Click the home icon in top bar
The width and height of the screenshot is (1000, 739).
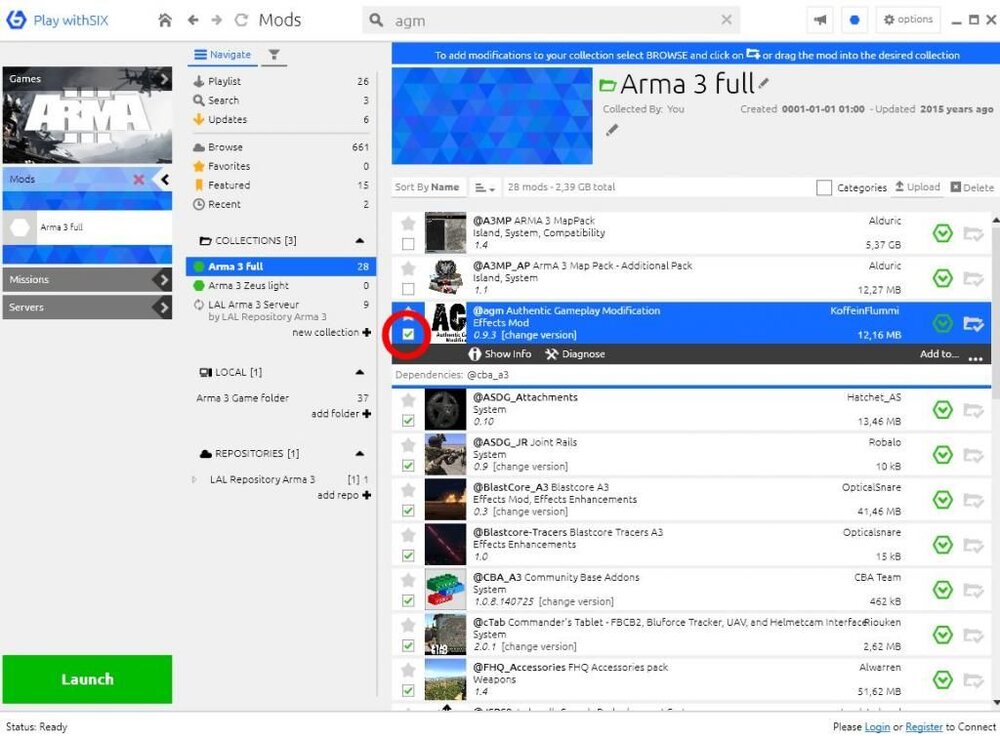coord(165,20)
